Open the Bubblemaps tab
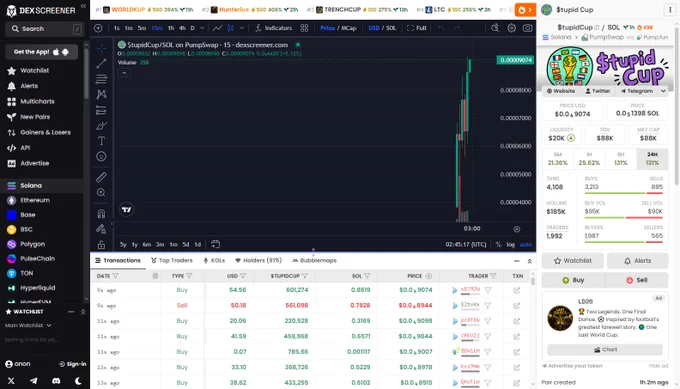680x389 pixels. (314, 261)
